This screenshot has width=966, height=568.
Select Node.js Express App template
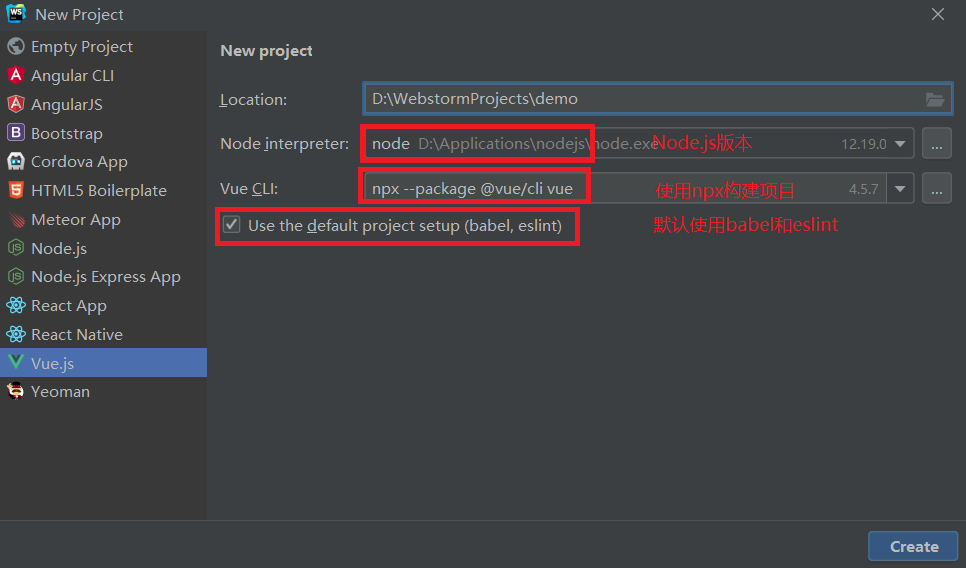tap(104, 277)
